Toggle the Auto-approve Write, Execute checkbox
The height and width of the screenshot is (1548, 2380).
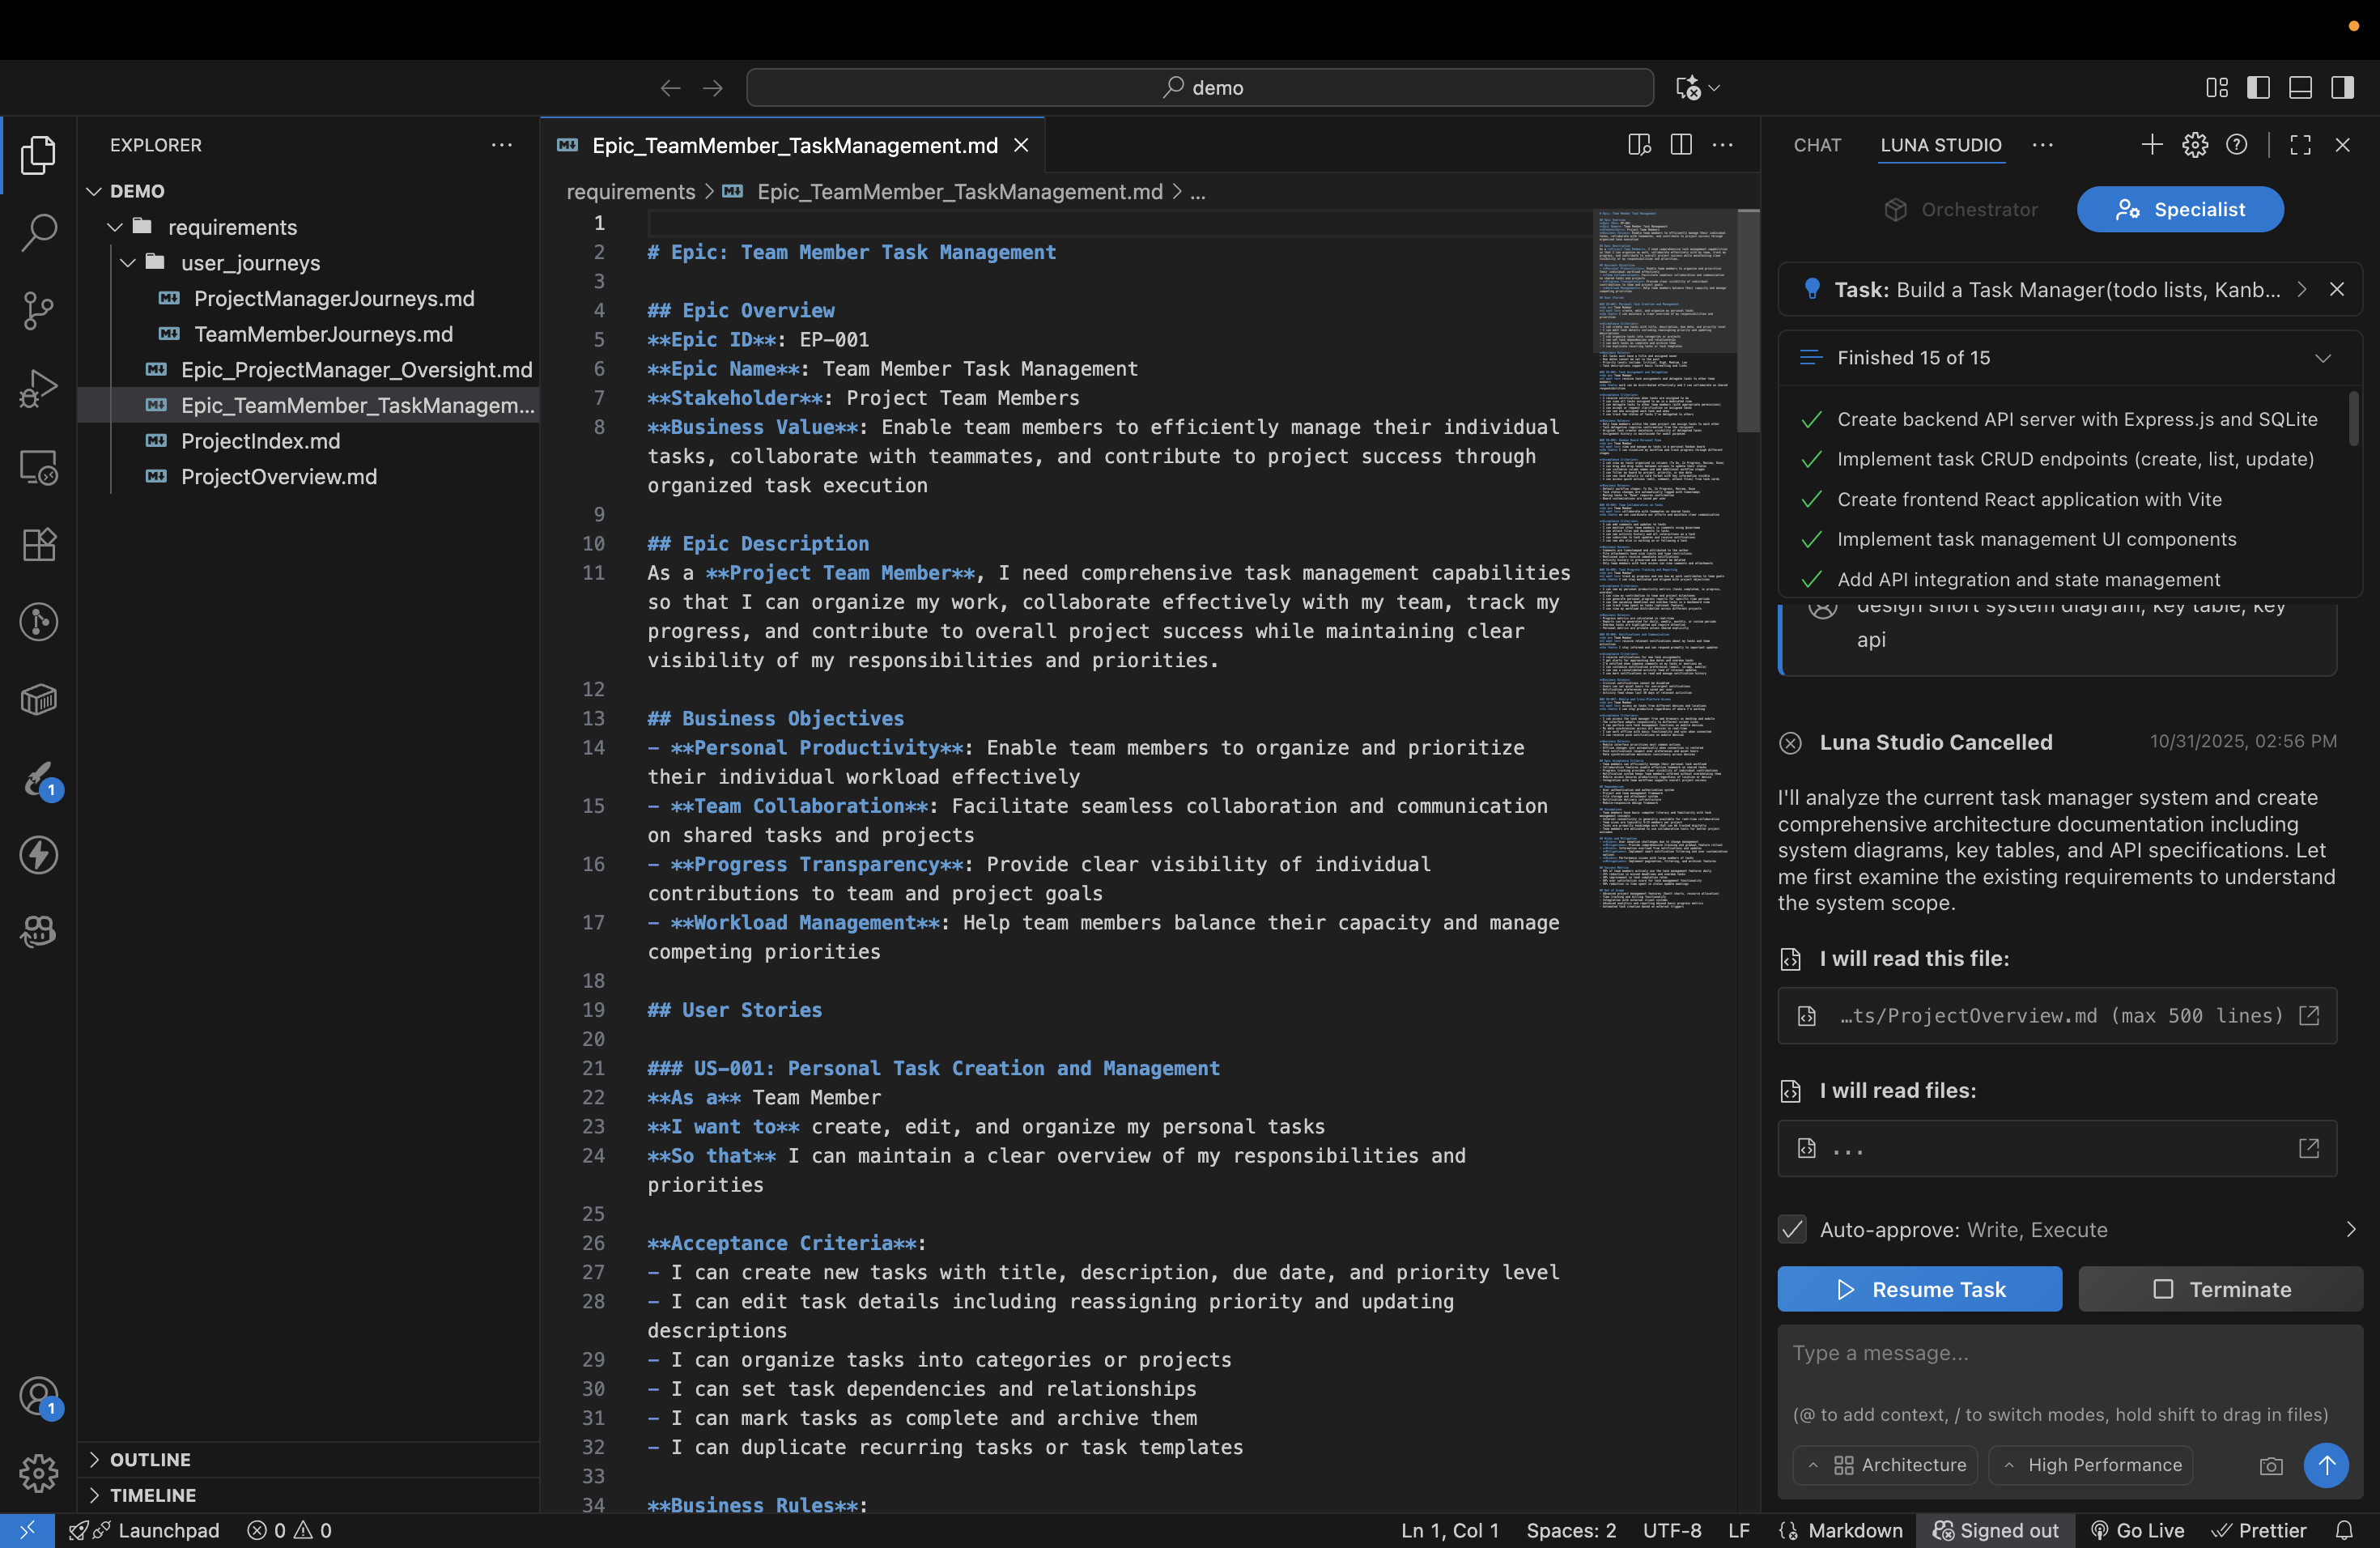click(1791, 1230)
